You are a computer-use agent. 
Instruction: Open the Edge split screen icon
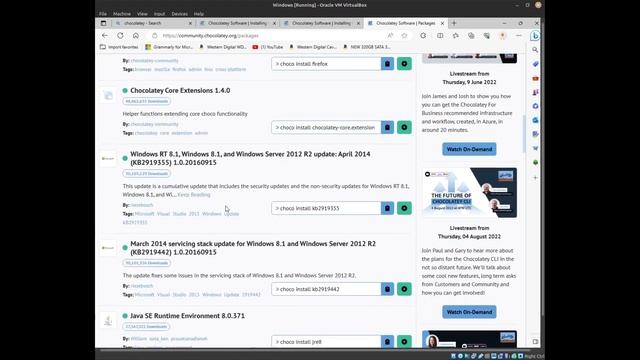(440, 36)
